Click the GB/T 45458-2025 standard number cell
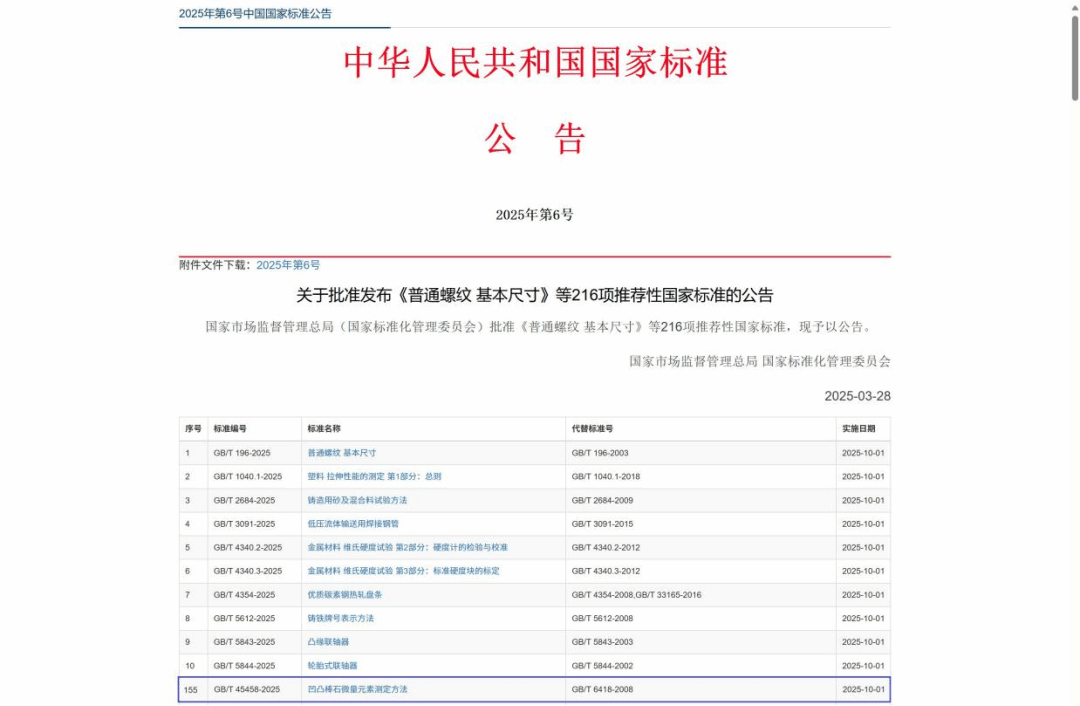The height and width of the screenshot is (706, 1080). tap(246, 689)
